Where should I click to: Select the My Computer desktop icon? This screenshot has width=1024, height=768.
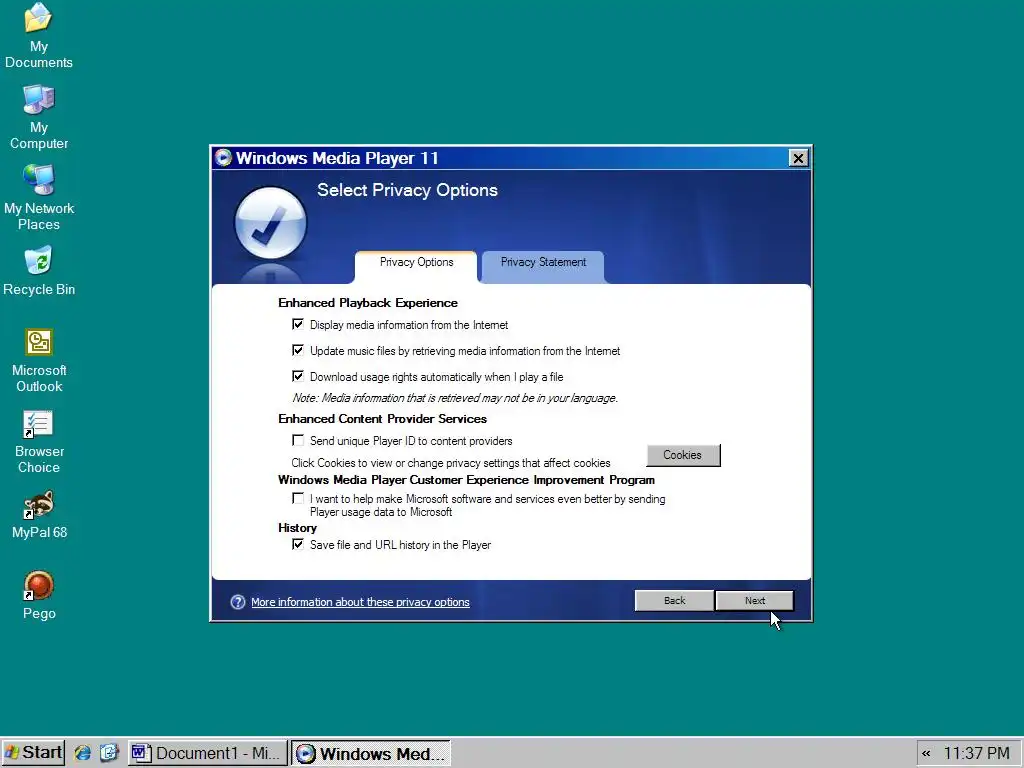[39, 118]
